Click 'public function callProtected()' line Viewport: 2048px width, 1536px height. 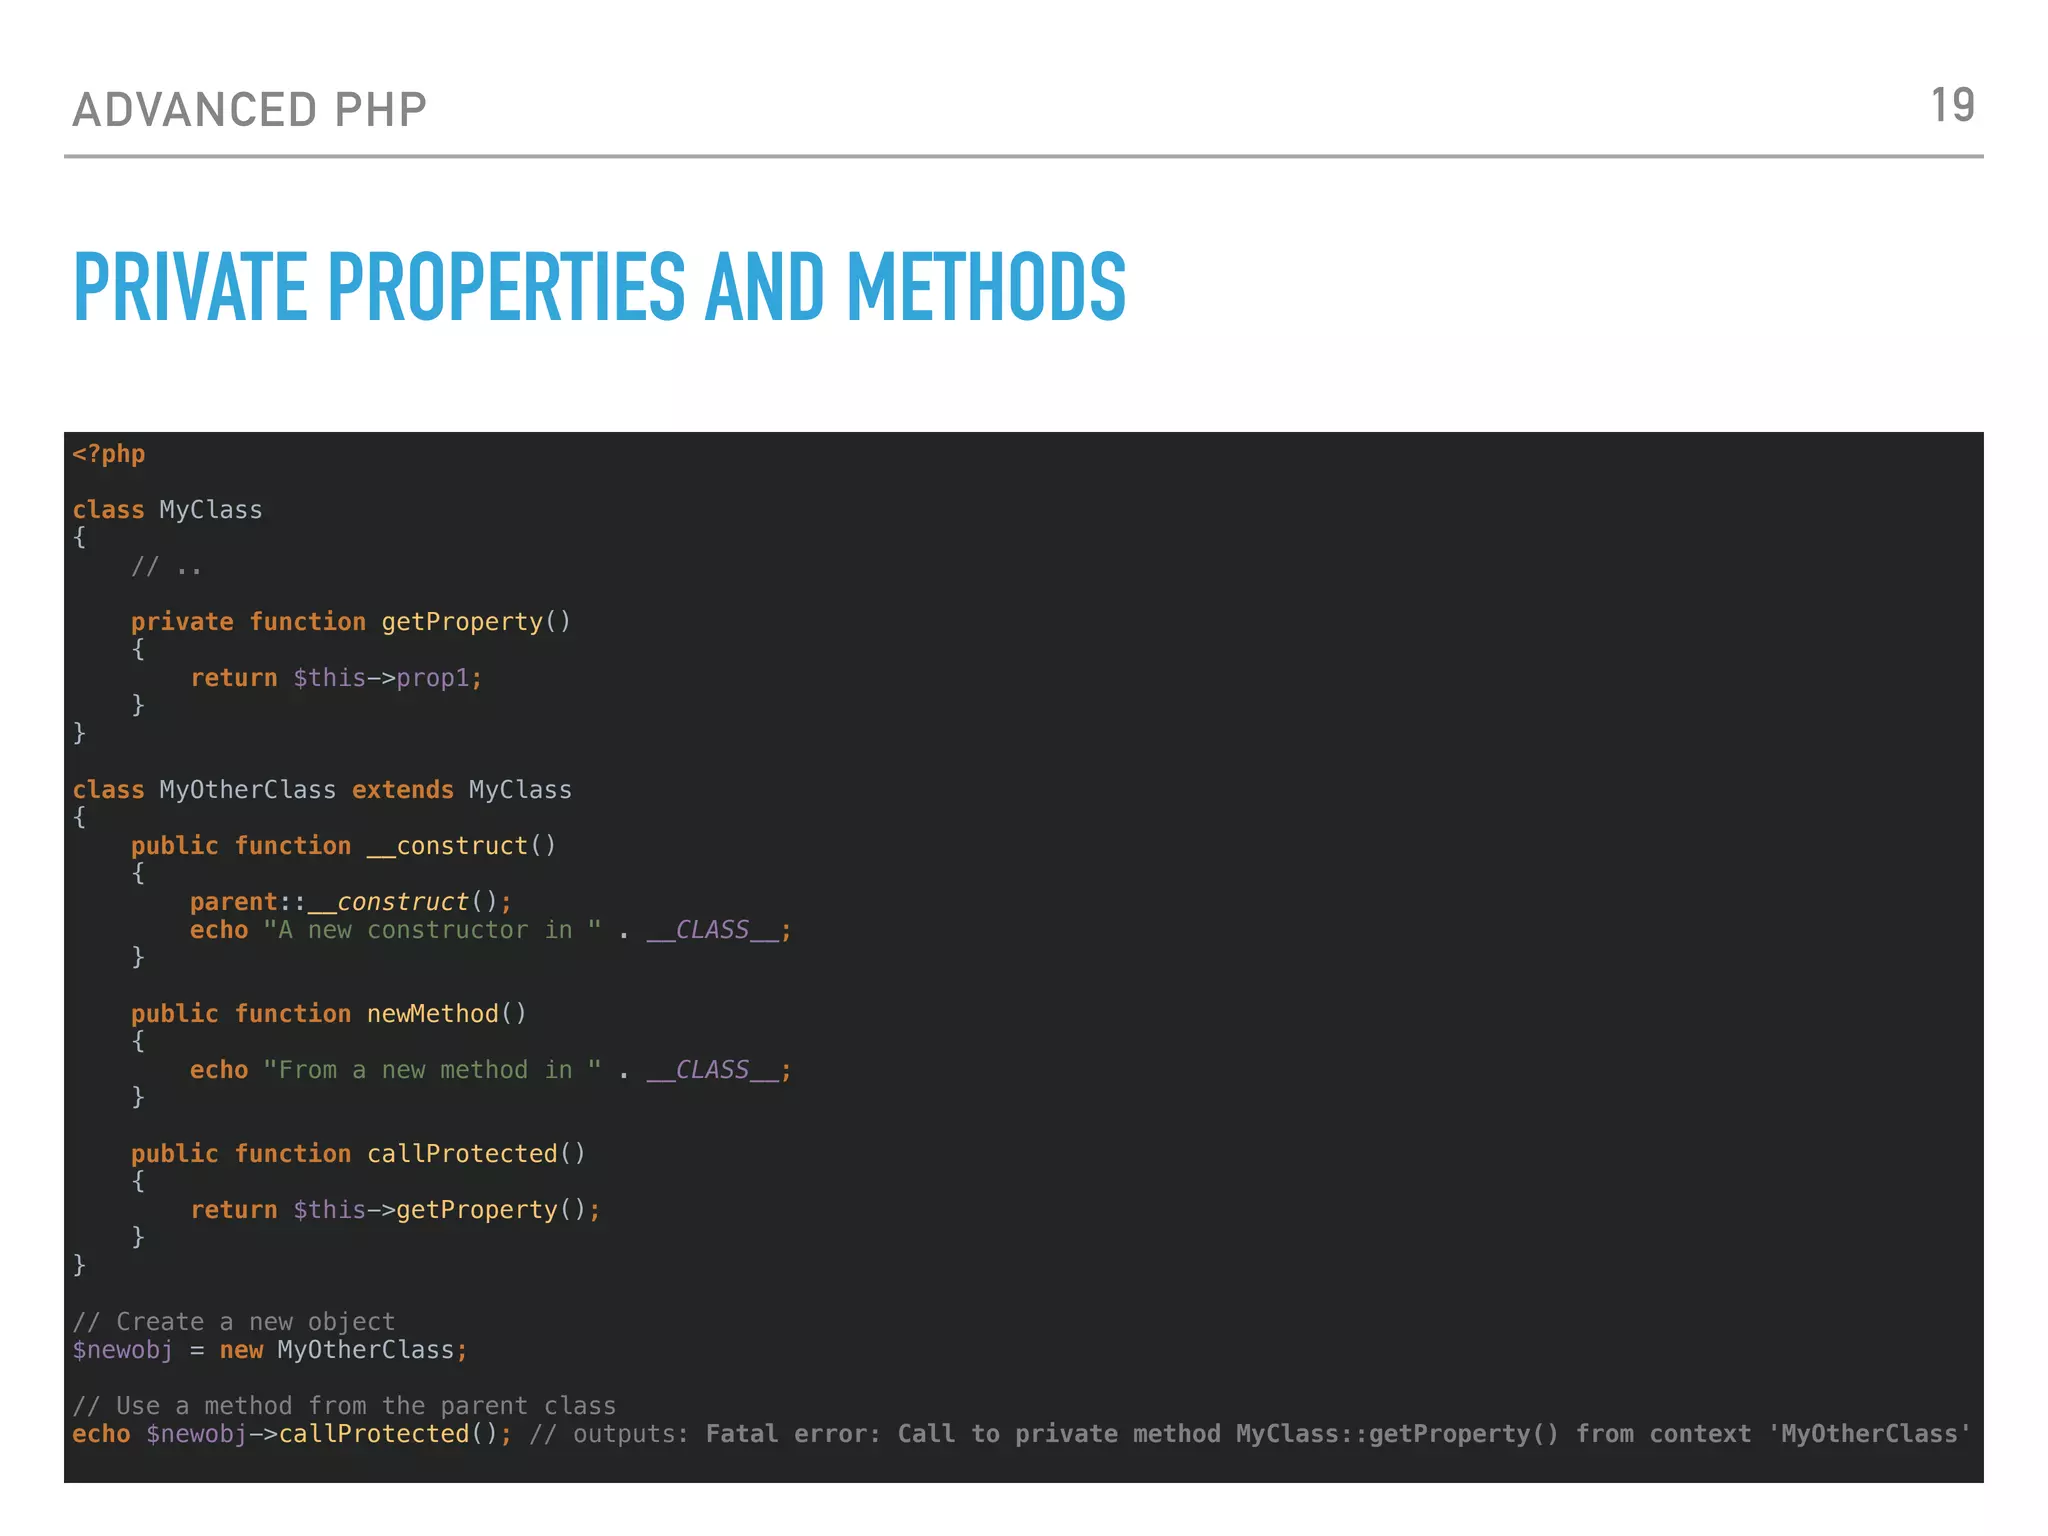pos(358,1154)
